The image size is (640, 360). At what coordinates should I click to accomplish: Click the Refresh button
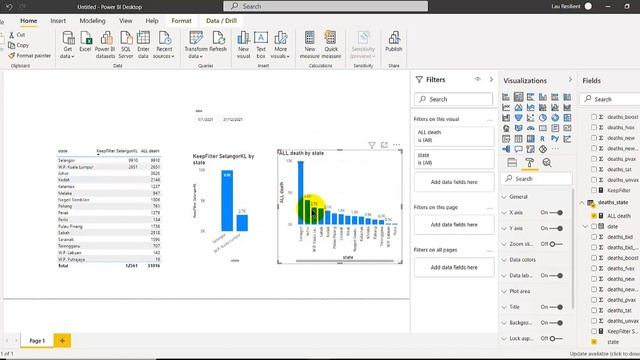[218, 41]
